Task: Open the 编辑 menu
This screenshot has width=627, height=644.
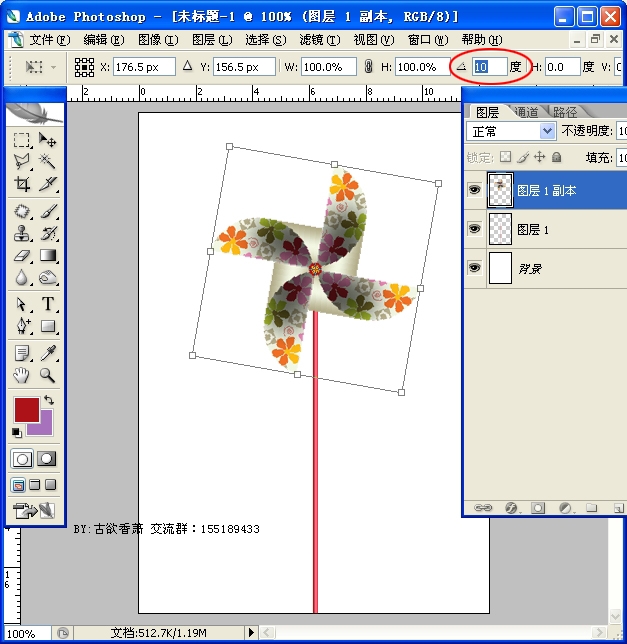Action: (x=103, y=40)
